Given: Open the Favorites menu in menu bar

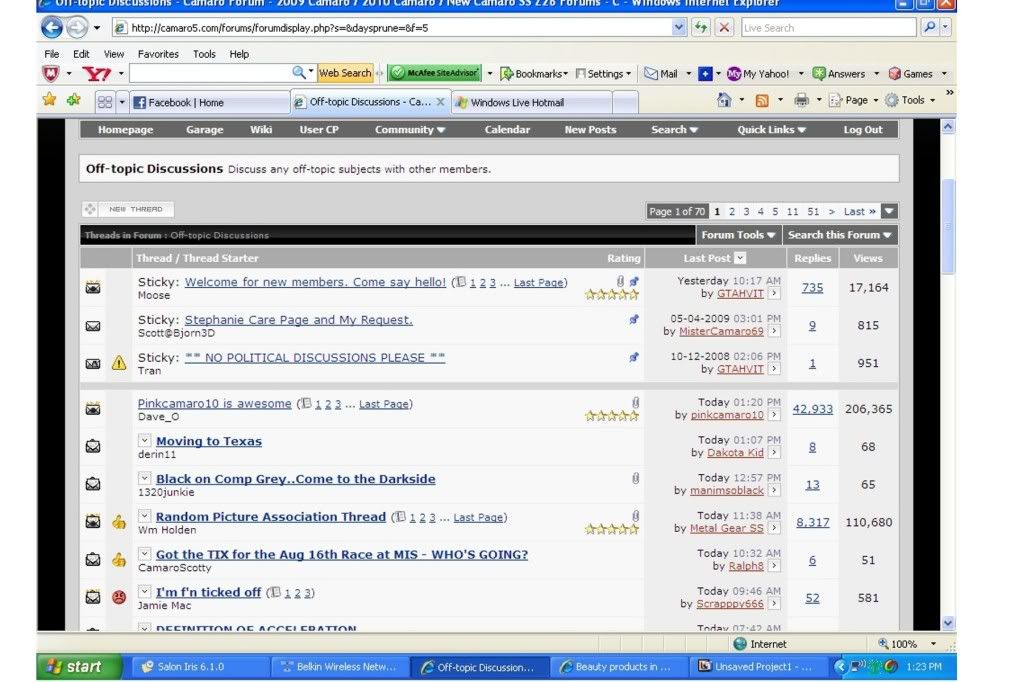Looking at the screenshot, I should pyautogui.click(x=158, y=54).
